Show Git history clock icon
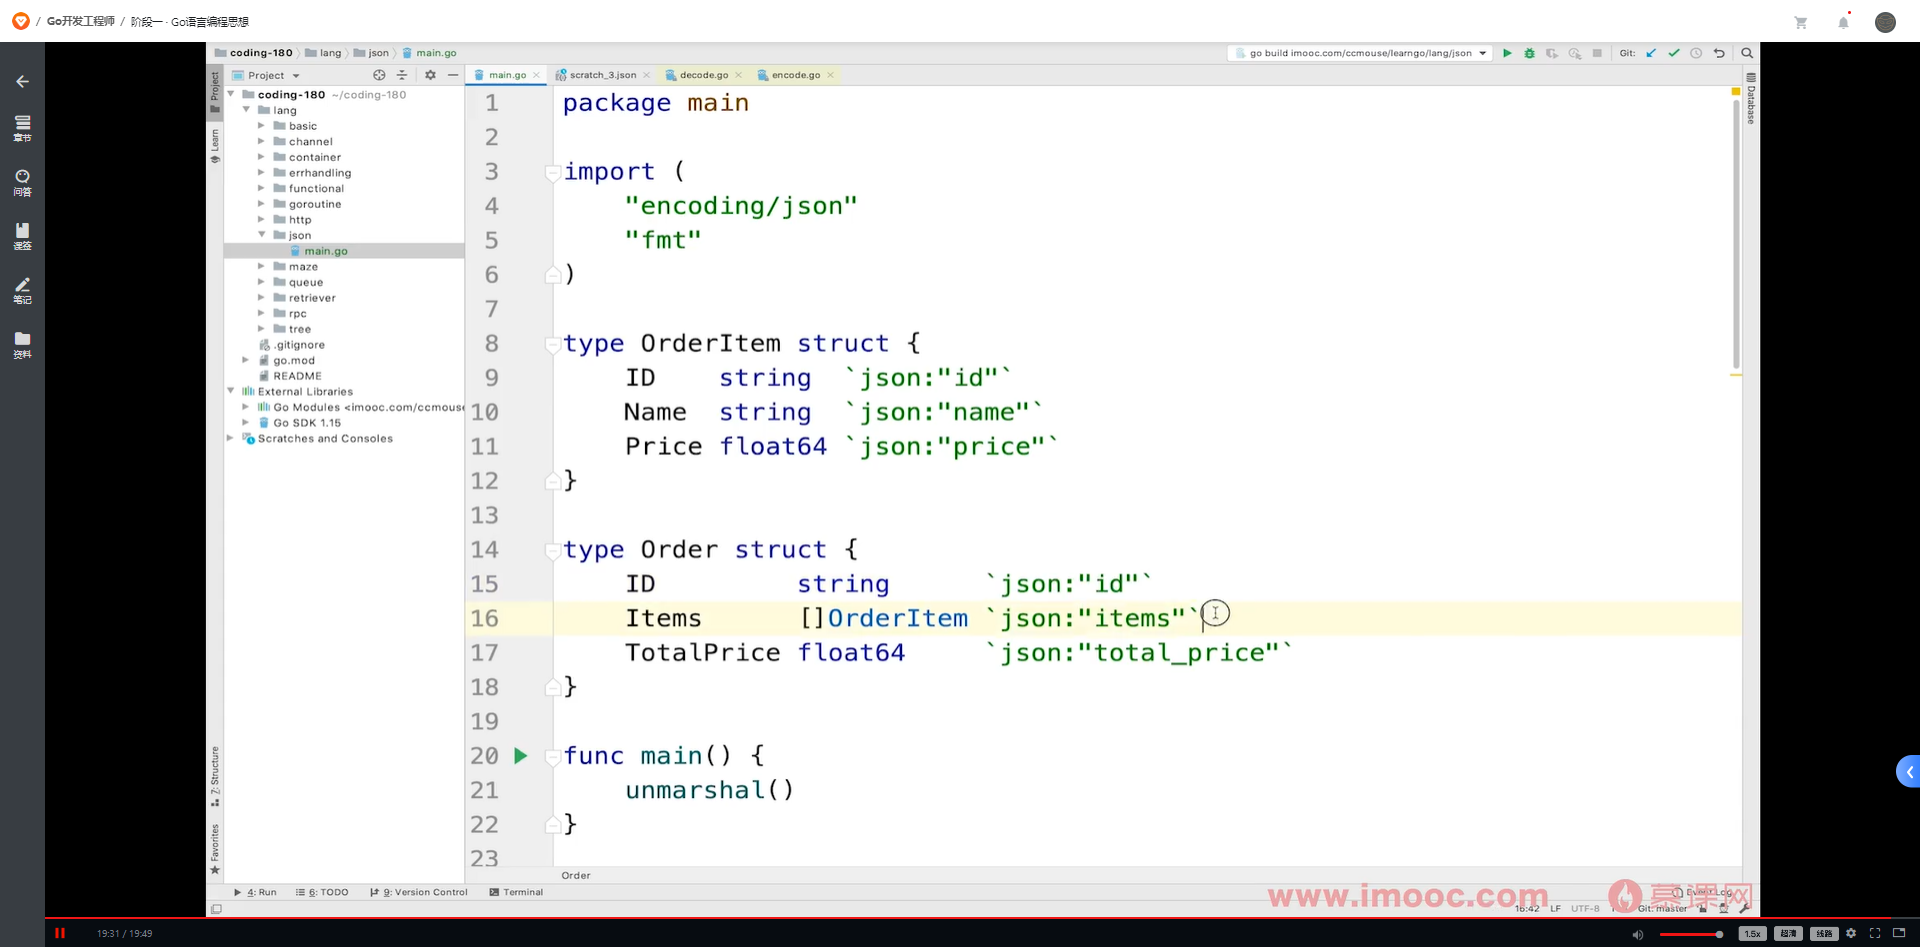 pos(1696,53)
